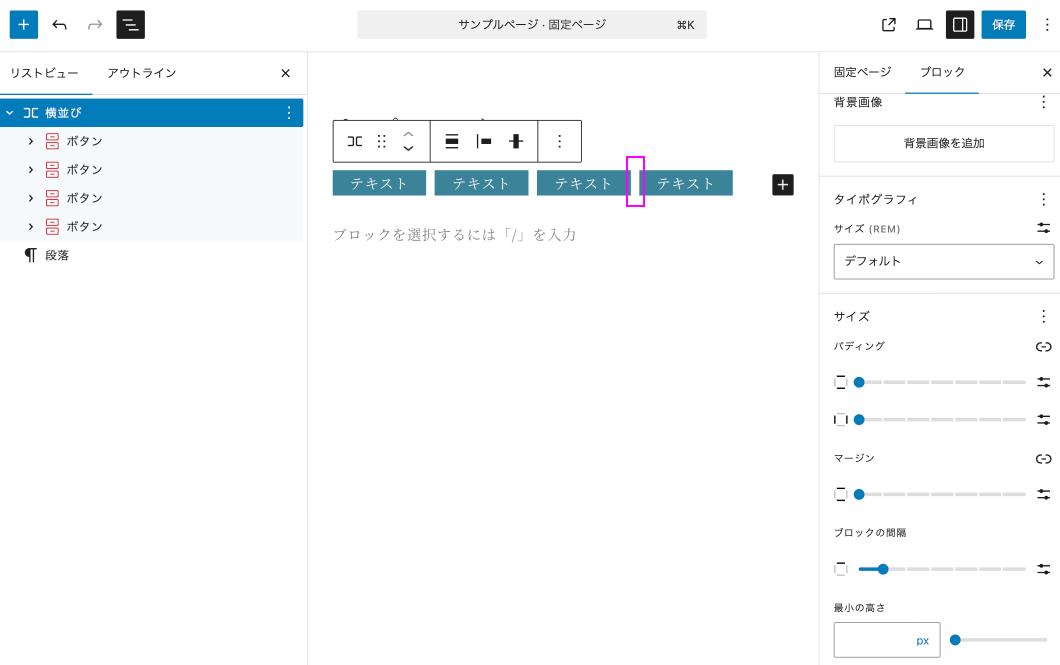Click the vertical alignment toolbar icon
Screen dimensions: 1060x665
tap(516, 141)
